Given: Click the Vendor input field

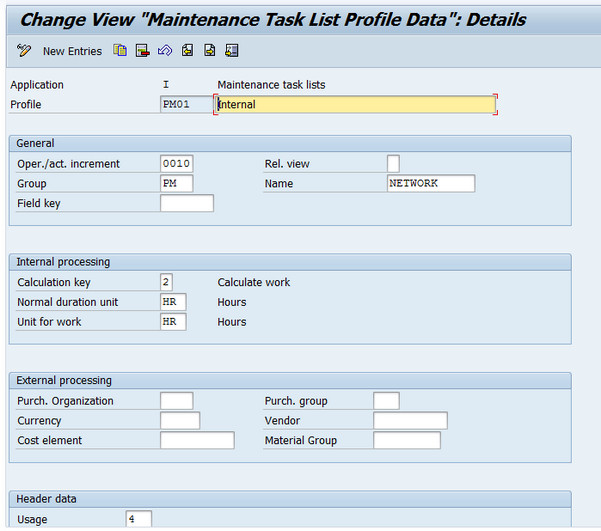Looking at the screenshot, I should pyautogui.click(x=410, y=421).
